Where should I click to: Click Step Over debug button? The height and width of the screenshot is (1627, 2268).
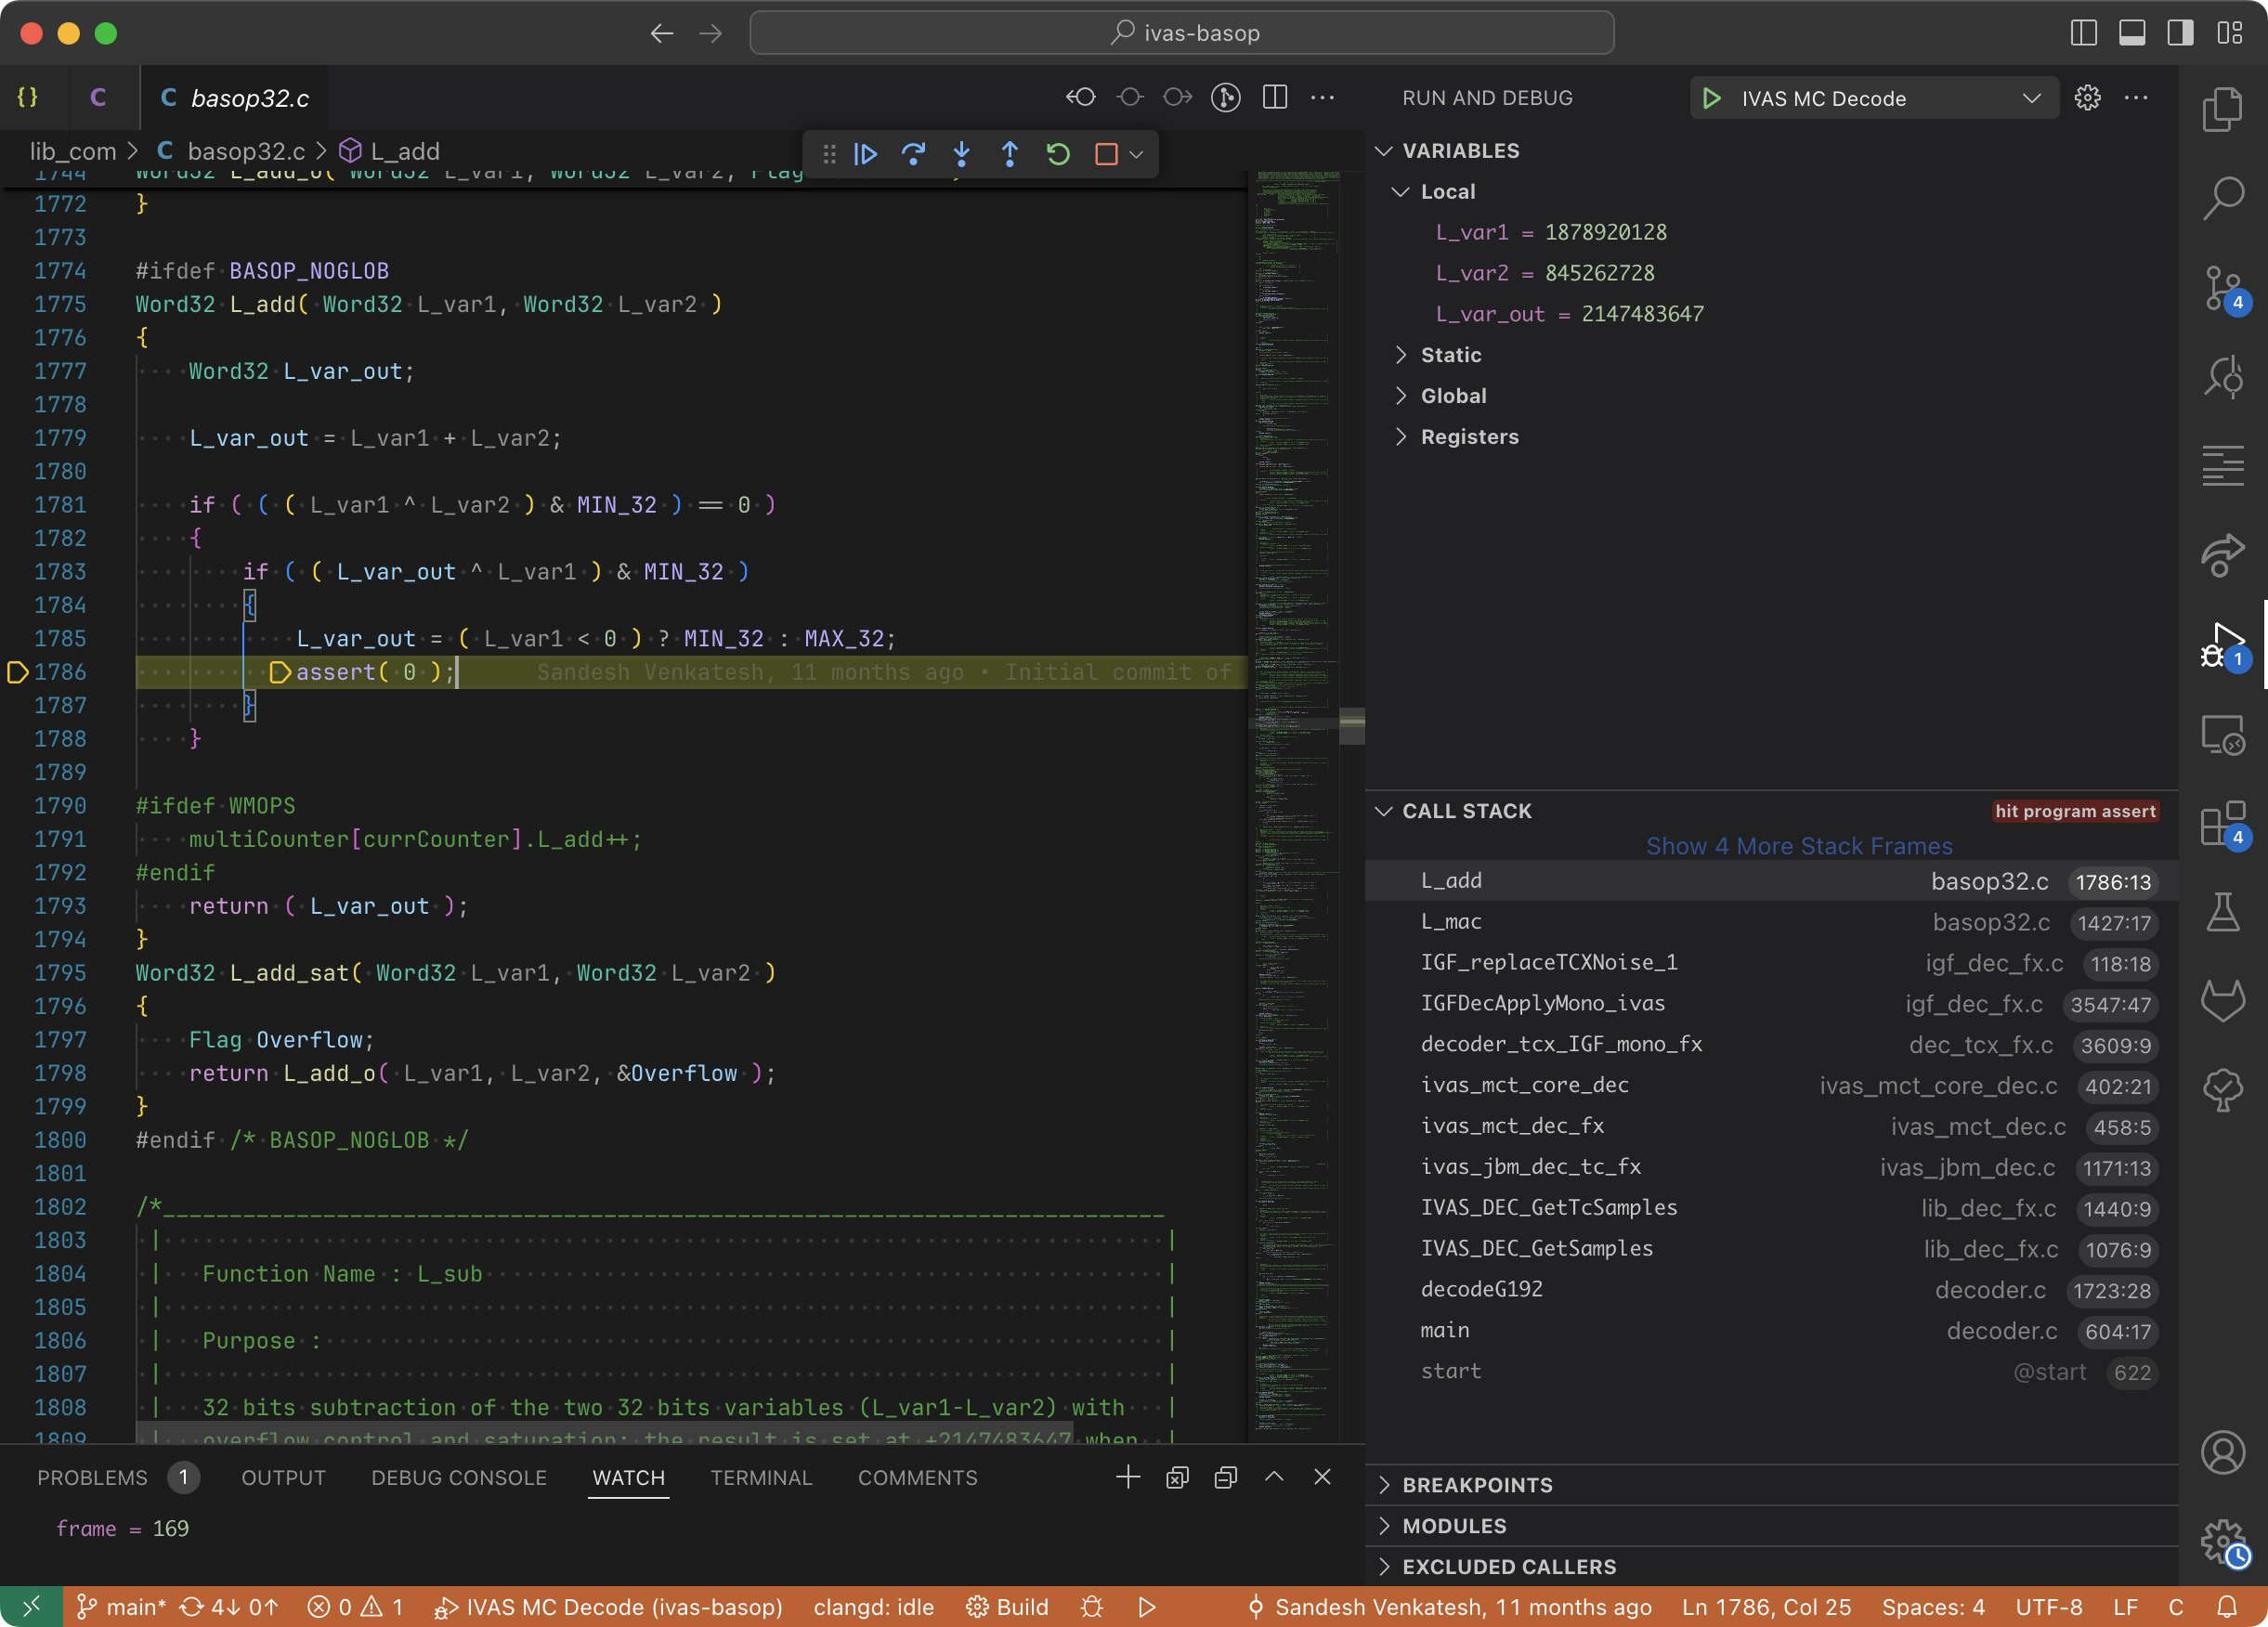[913, 154]
